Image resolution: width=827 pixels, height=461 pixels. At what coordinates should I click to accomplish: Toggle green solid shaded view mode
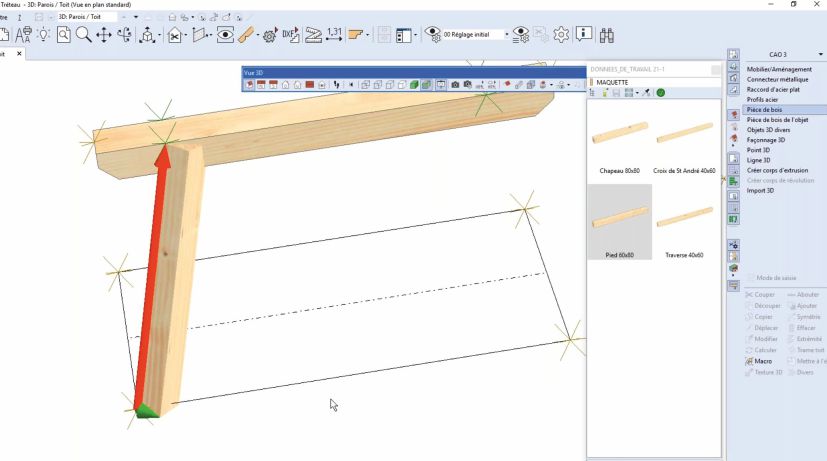click(414, 85)
